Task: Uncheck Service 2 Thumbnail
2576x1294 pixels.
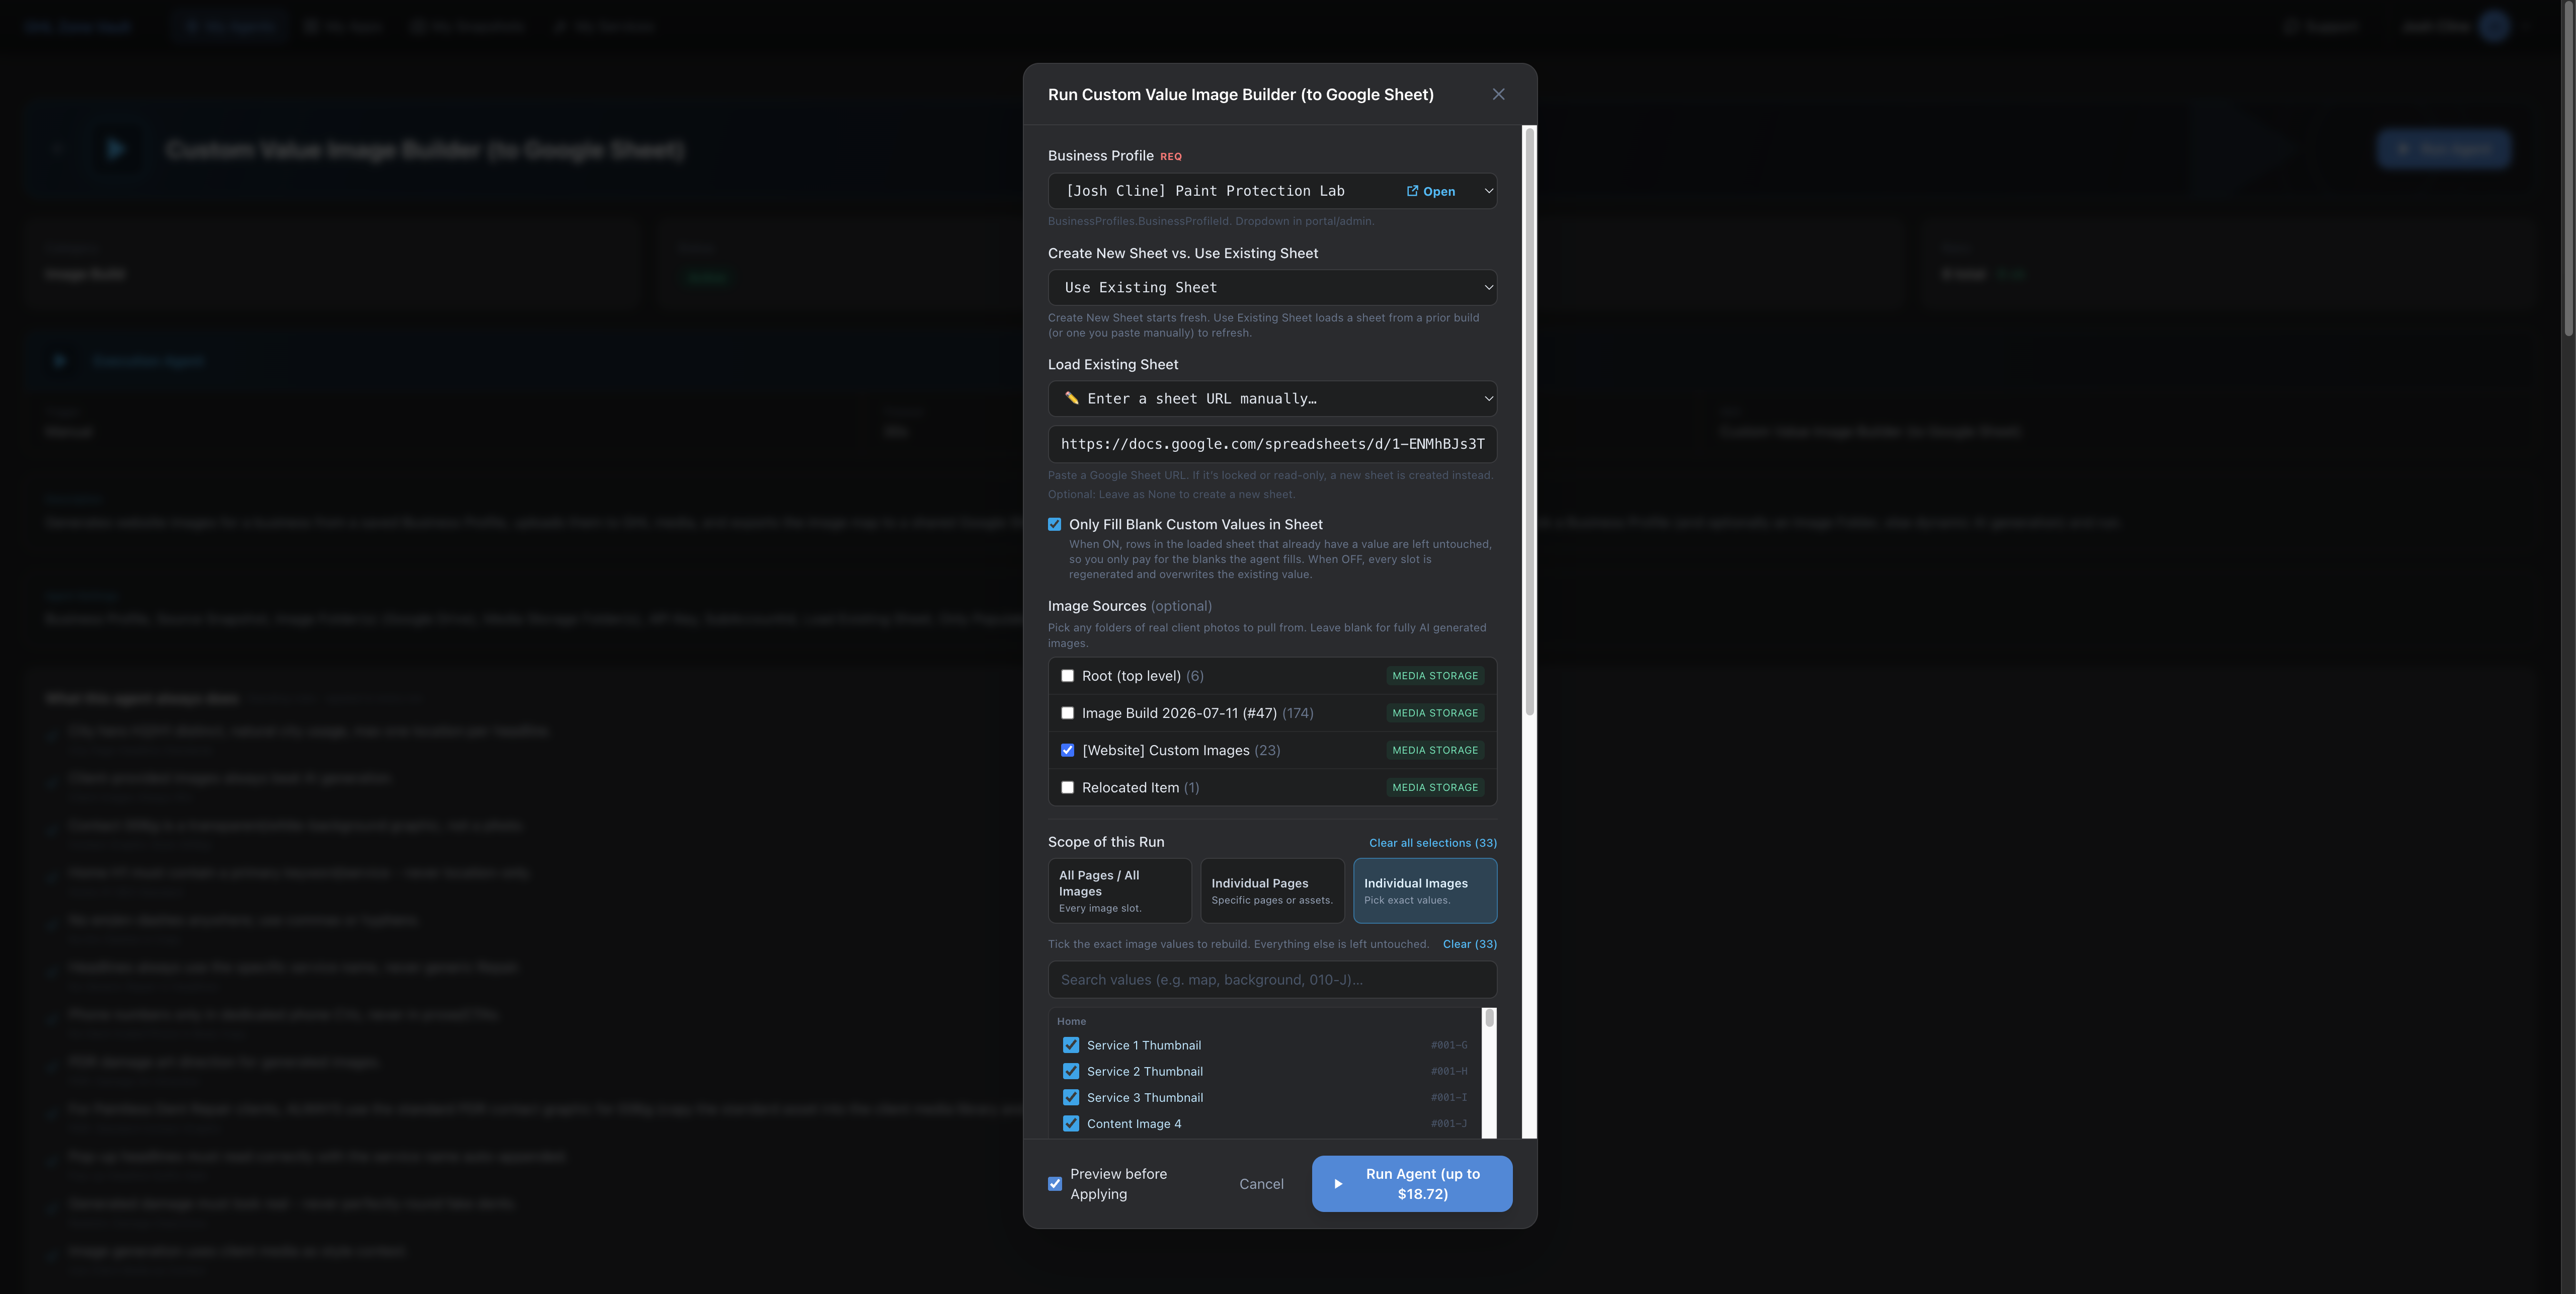Action: [1070, 1071]
